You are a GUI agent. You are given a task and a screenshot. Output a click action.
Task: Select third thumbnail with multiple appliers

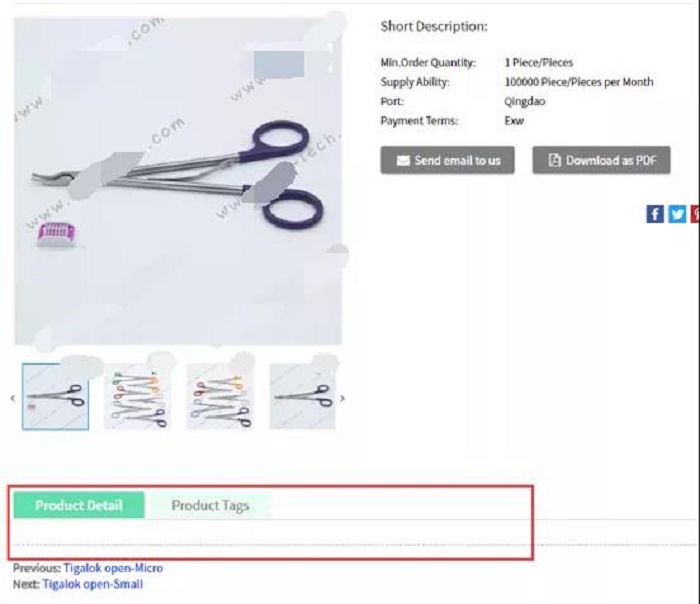220,396
